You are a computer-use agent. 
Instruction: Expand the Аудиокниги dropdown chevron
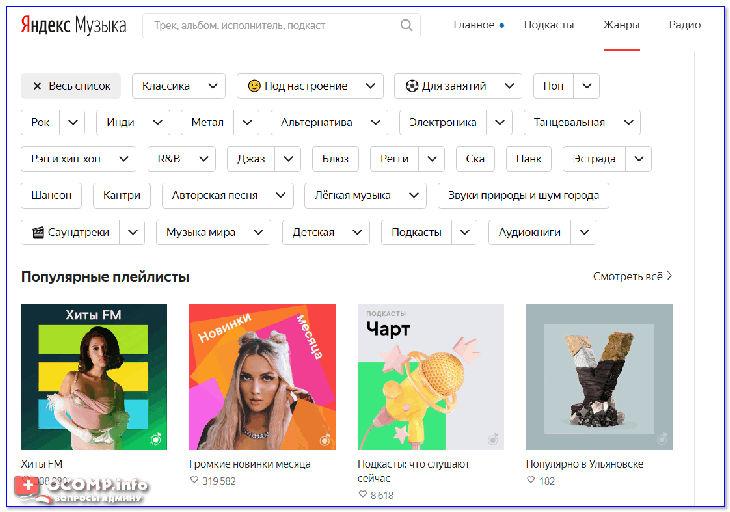pyautogui.click(x=583, y=232)
